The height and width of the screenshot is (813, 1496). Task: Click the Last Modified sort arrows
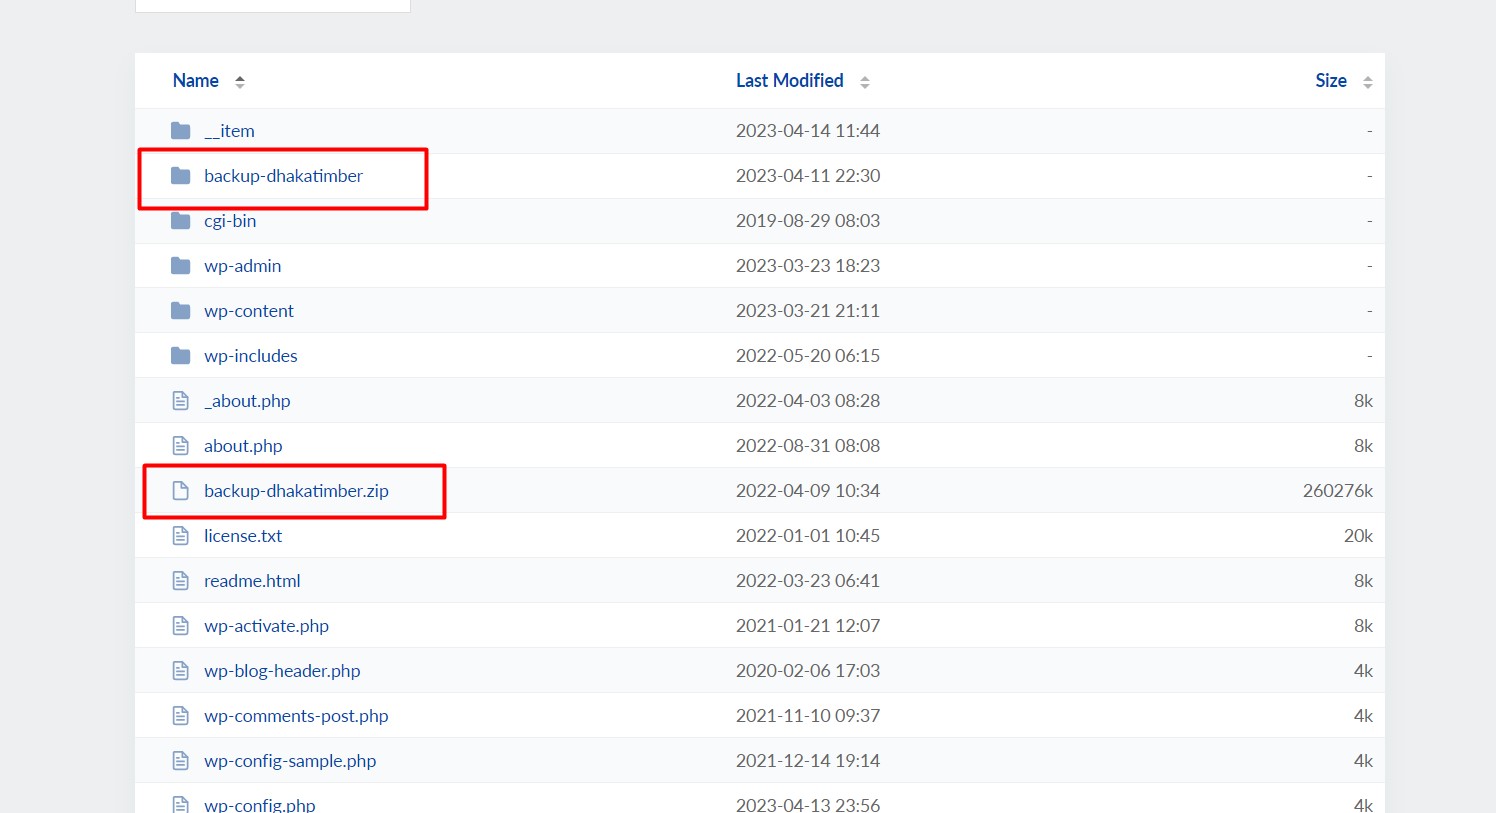(865, 82)
